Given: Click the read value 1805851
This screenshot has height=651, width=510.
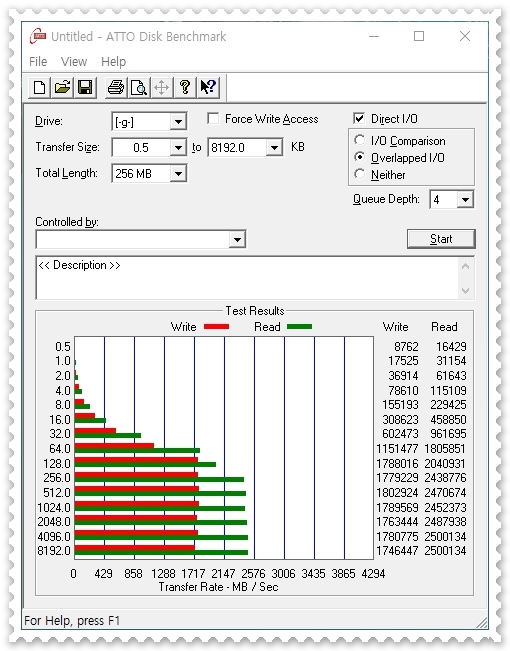Looking at the screenshot, I should pos(444,449).
